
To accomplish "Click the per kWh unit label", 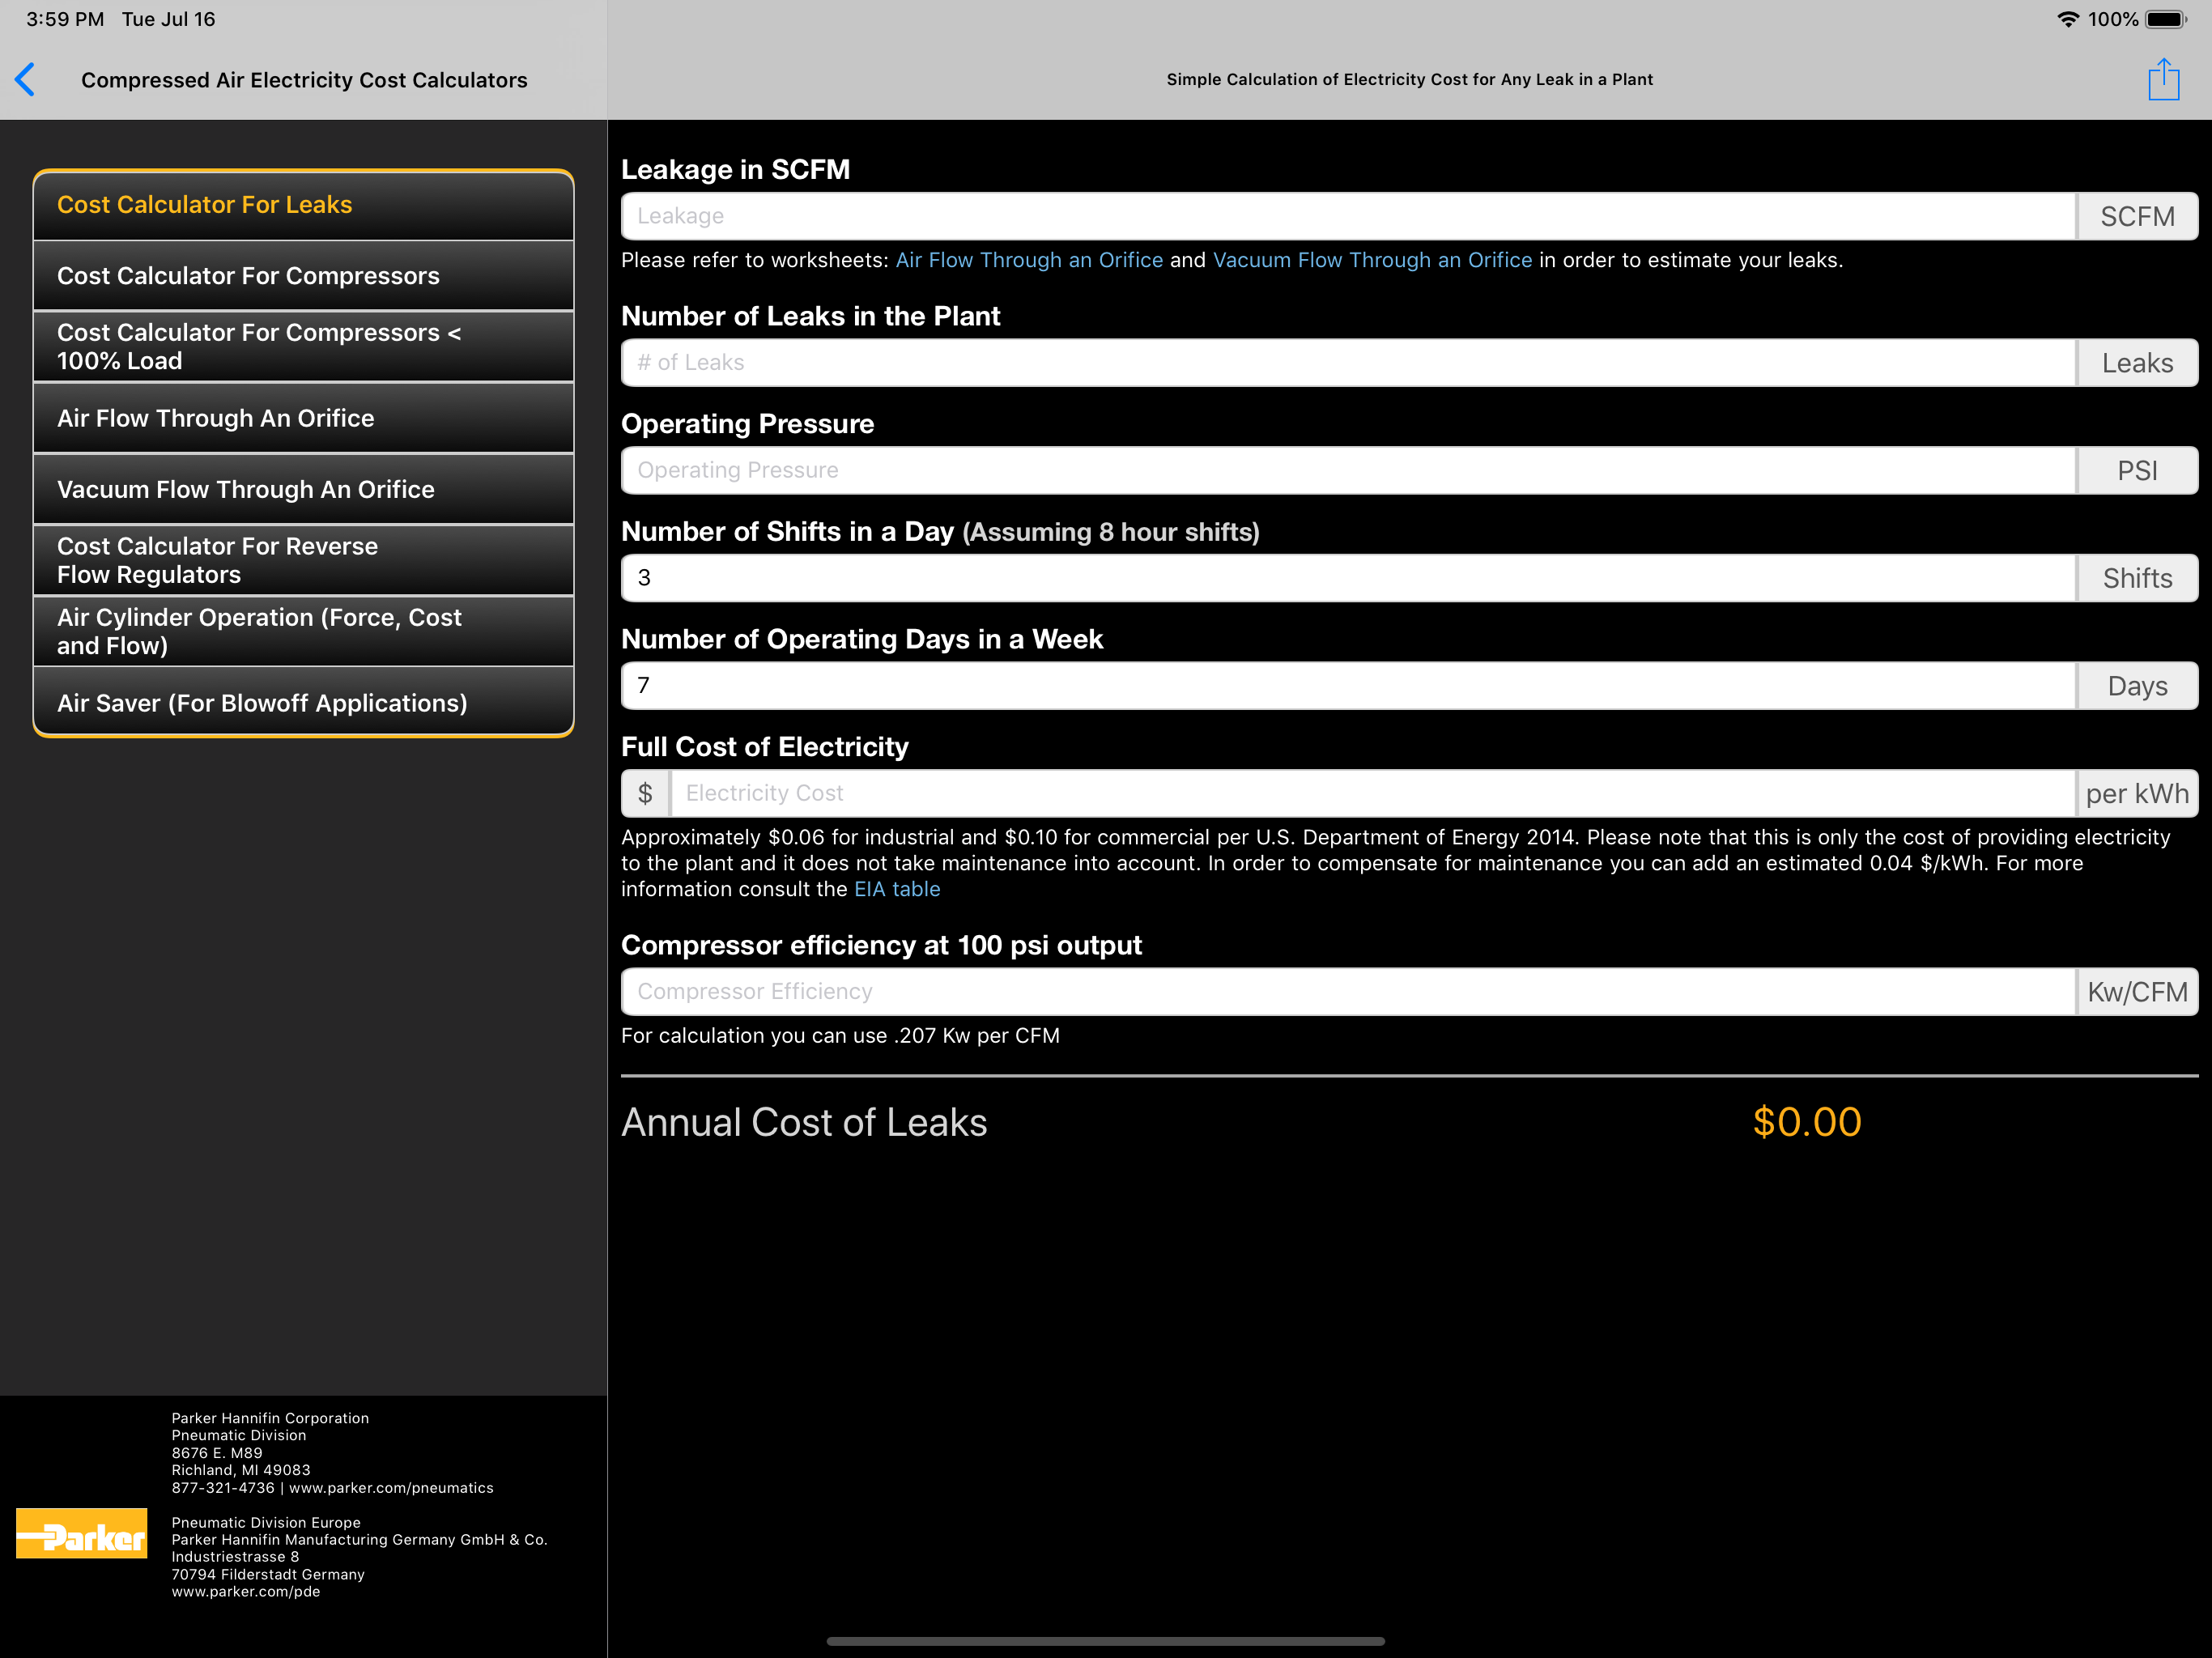I will [2137, 793].
